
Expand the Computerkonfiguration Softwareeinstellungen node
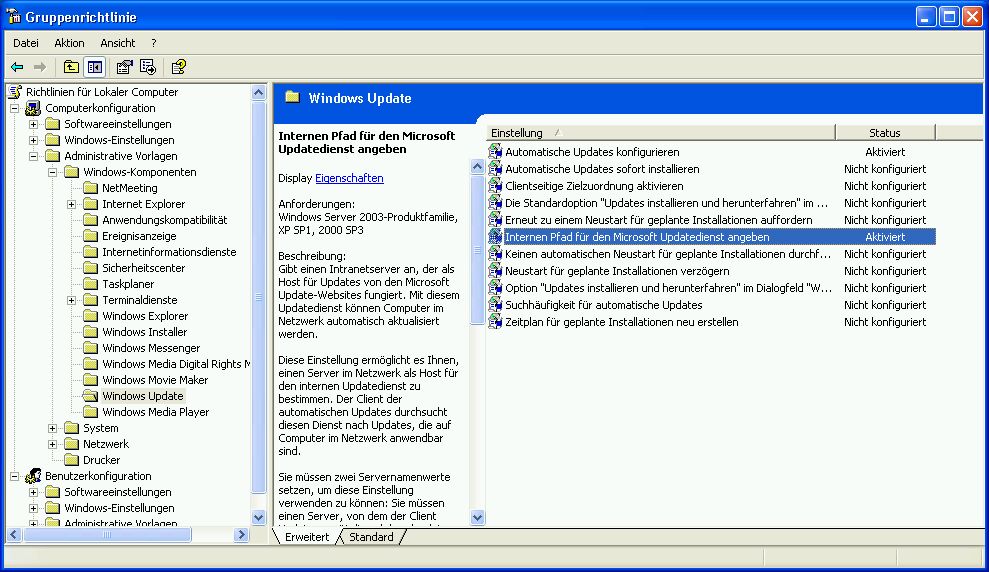click(33, 124)
